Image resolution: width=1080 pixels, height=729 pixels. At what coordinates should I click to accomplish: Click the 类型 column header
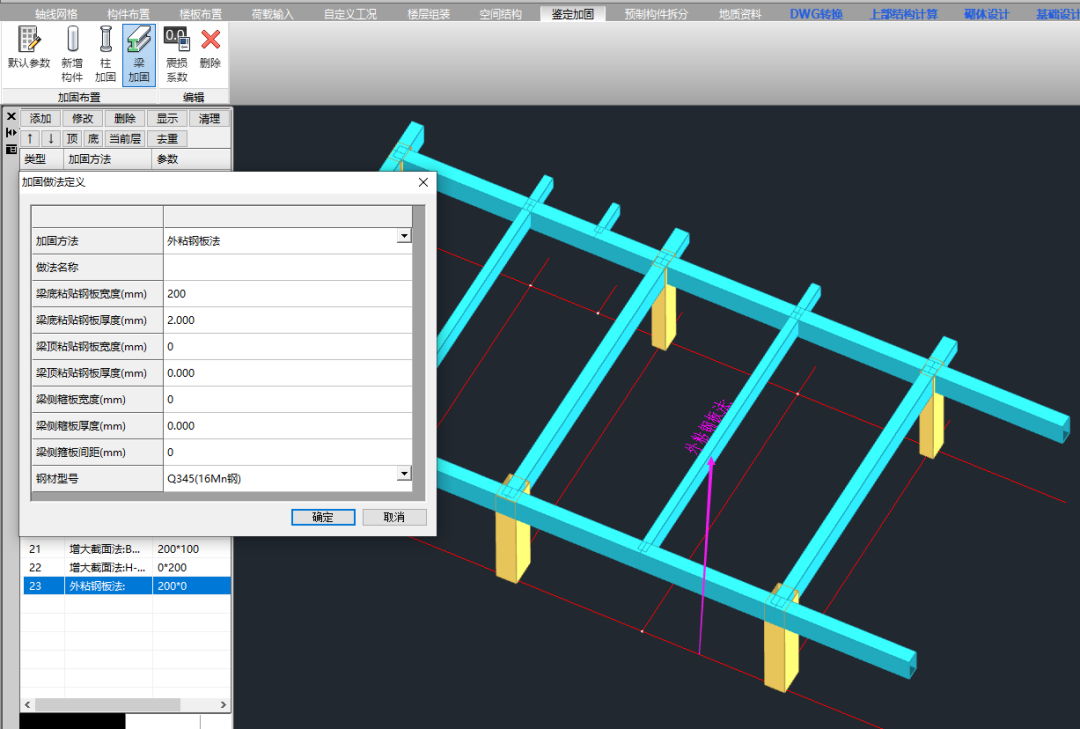pos(41,159)
